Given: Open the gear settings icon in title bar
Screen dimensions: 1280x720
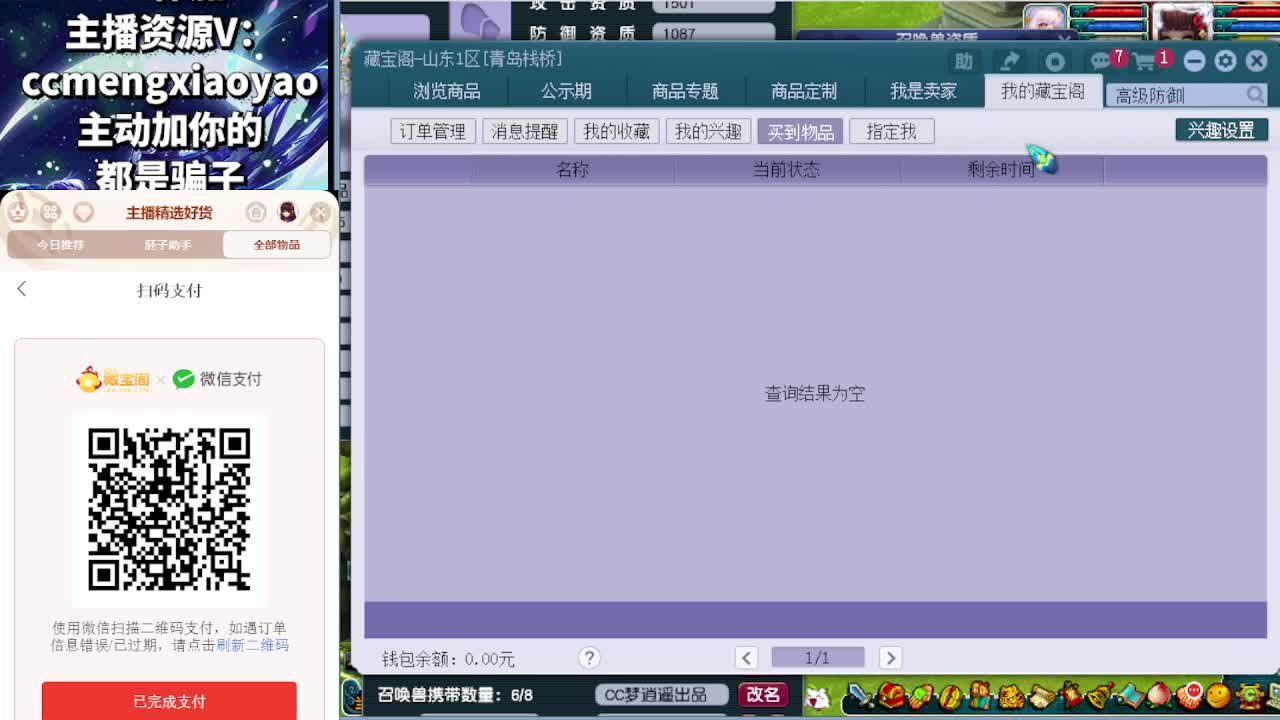Looking at the screenshot, I should (1225, 61).
